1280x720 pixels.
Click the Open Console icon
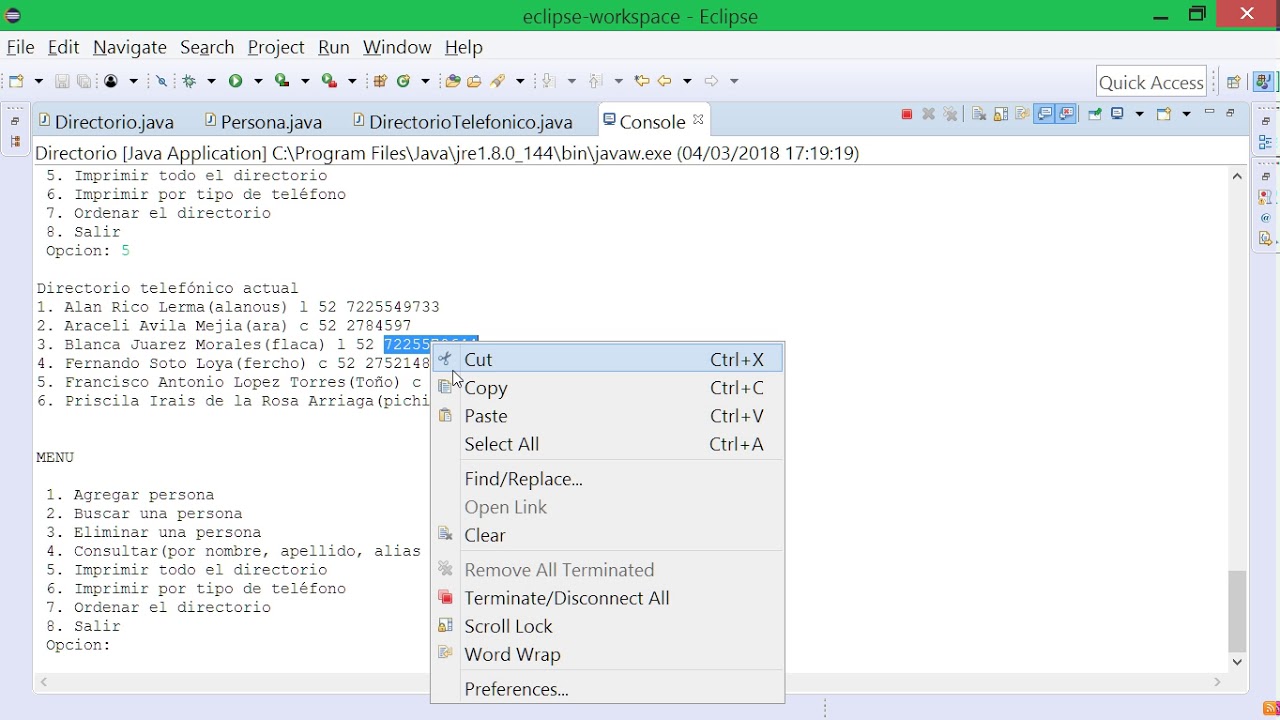tap(1164, 114)
